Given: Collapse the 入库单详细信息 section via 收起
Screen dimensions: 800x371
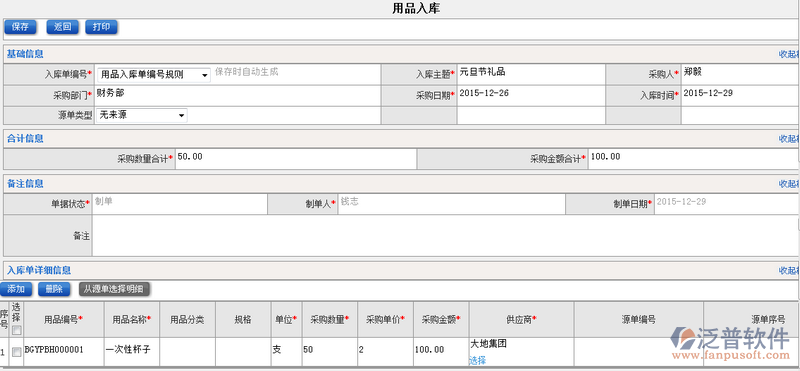Looking at the screenshot, I should pos(789,270).
